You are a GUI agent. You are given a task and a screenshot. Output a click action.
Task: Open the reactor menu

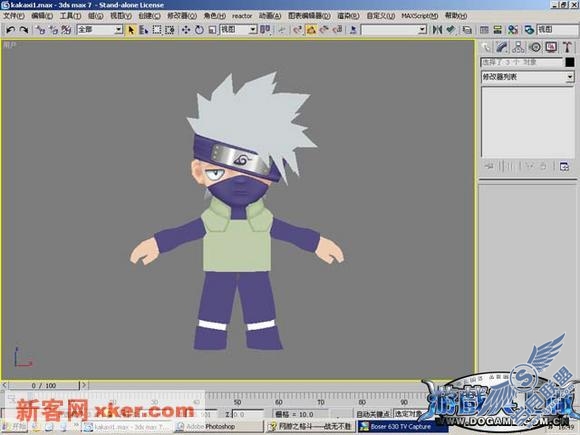tap(242, 16)
